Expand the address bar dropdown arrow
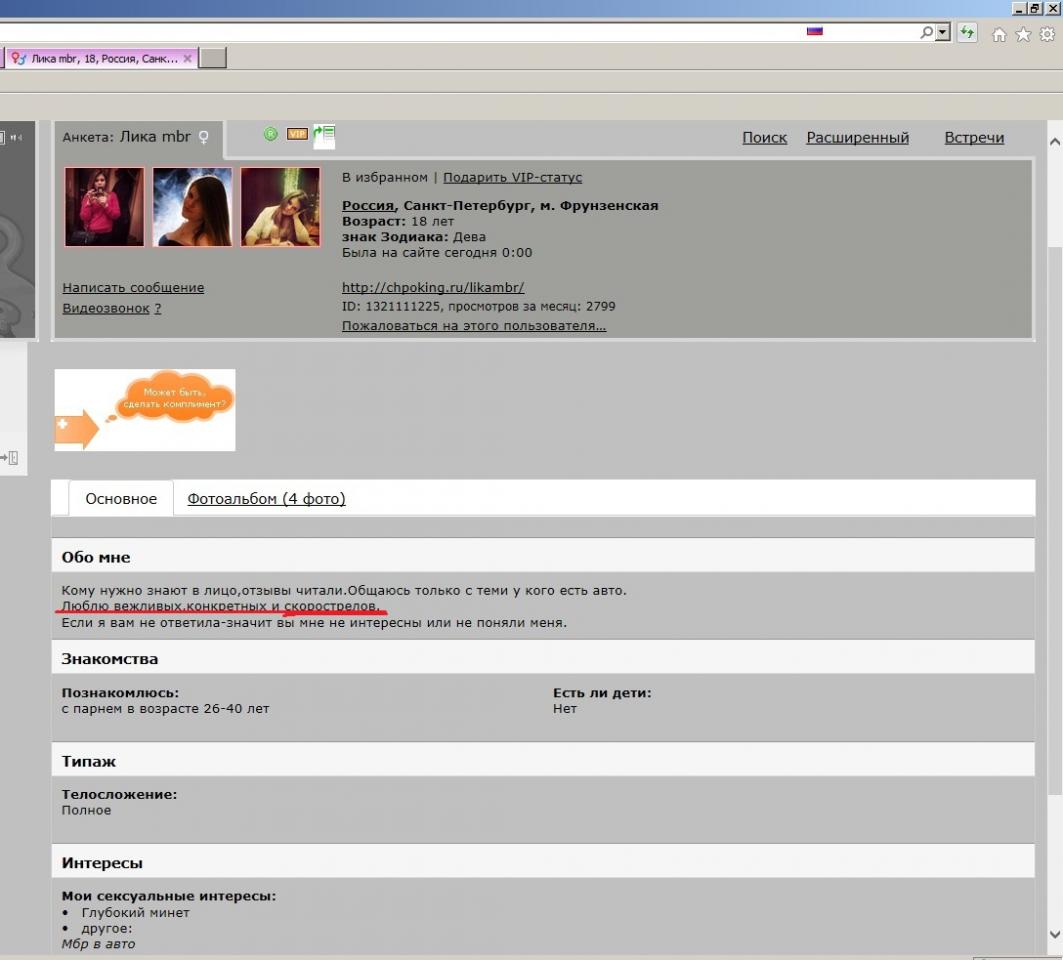Screen dimensions: 1063x960 tap(943, 33)
